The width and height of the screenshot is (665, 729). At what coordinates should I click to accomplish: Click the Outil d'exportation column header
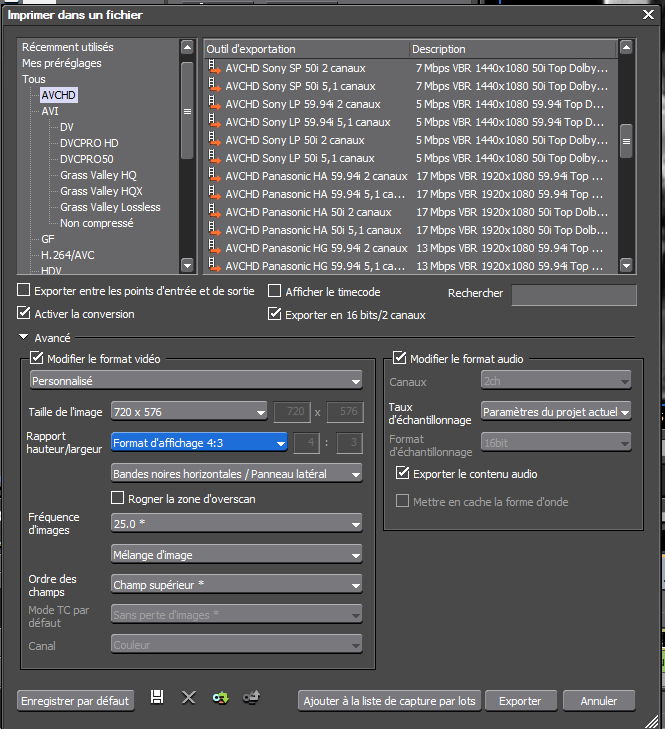click(x=306, y=49)
